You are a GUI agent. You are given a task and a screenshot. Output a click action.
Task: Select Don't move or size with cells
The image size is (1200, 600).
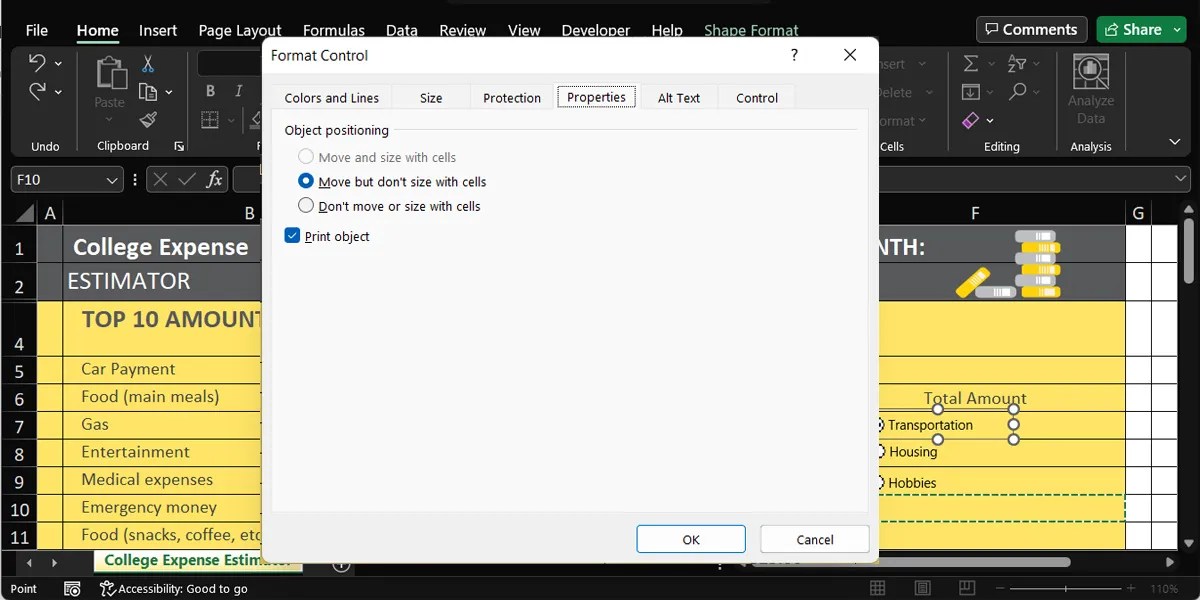coord(306,206)
